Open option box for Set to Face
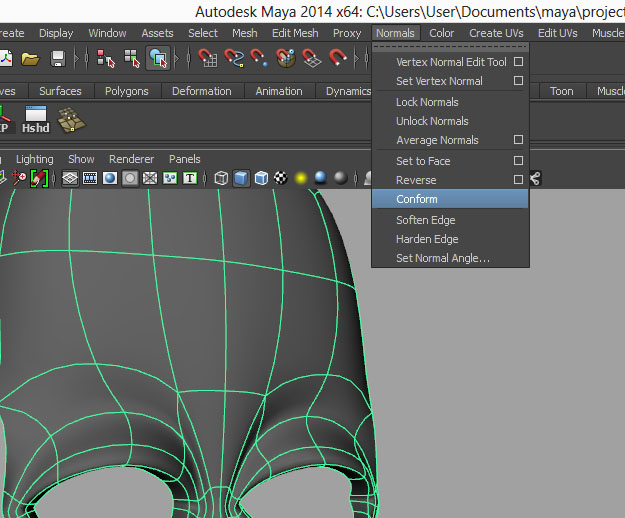This screenshot has width=625, height=518. [x=518, y=161]
